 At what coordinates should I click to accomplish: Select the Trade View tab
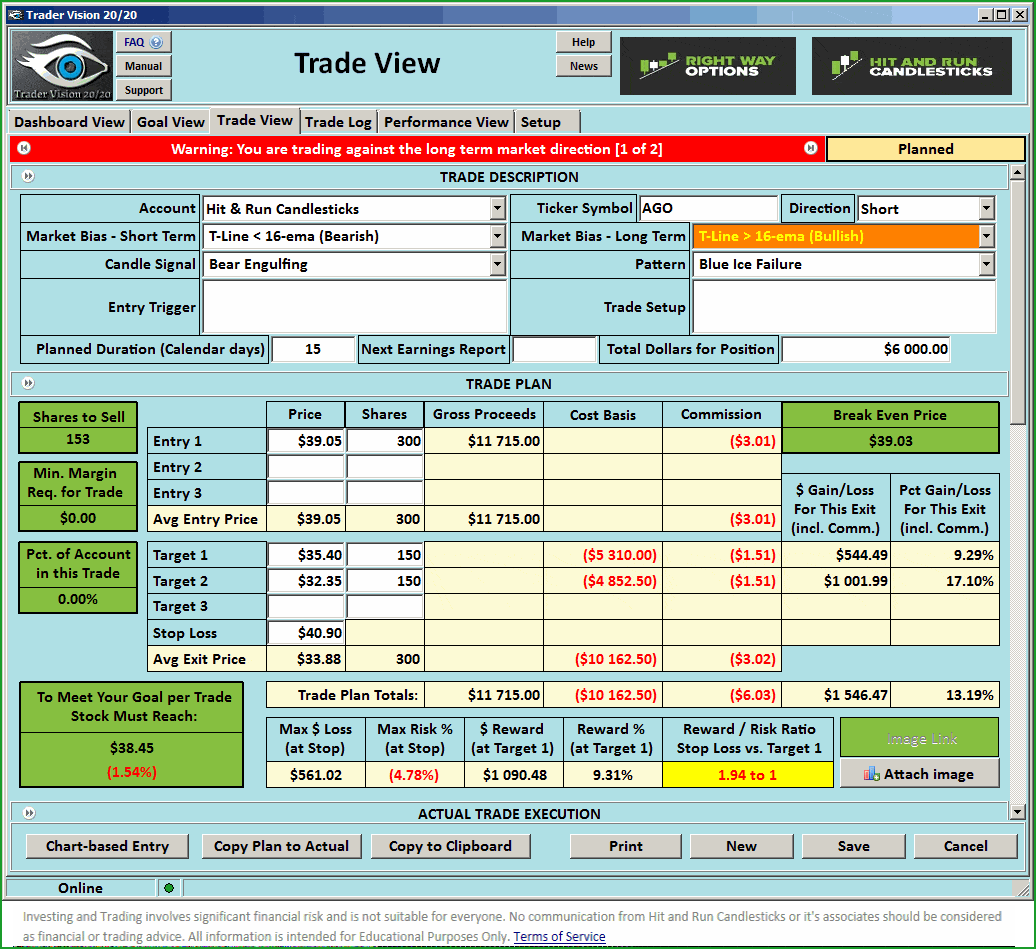[x=254, y=120]
